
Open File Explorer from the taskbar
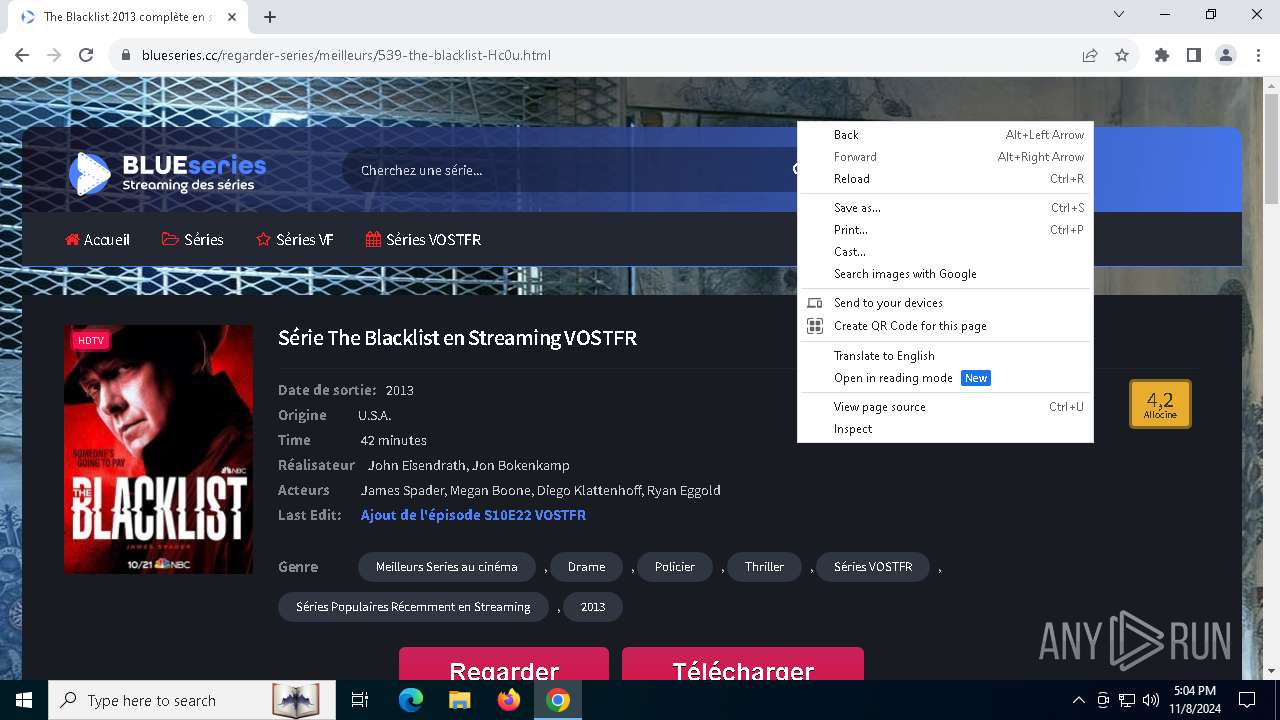click(459, 700)
